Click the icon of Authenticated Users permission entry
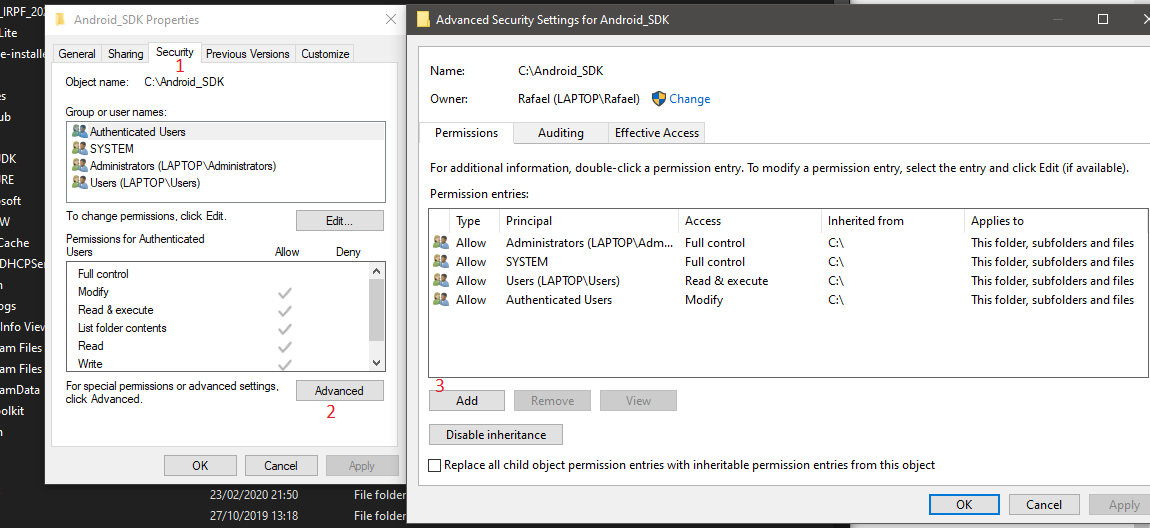 click(x=441, y=299)
